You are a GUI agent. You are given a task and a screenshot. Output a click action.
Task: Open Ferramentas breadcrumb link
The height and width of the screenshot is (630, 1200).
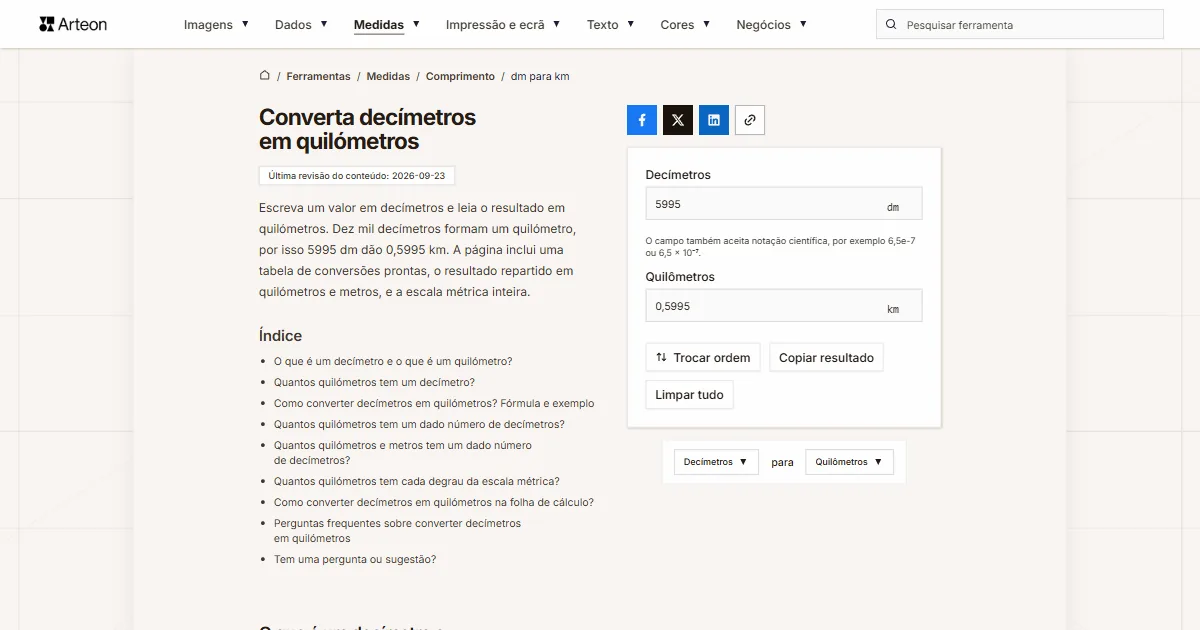point(318,76)
